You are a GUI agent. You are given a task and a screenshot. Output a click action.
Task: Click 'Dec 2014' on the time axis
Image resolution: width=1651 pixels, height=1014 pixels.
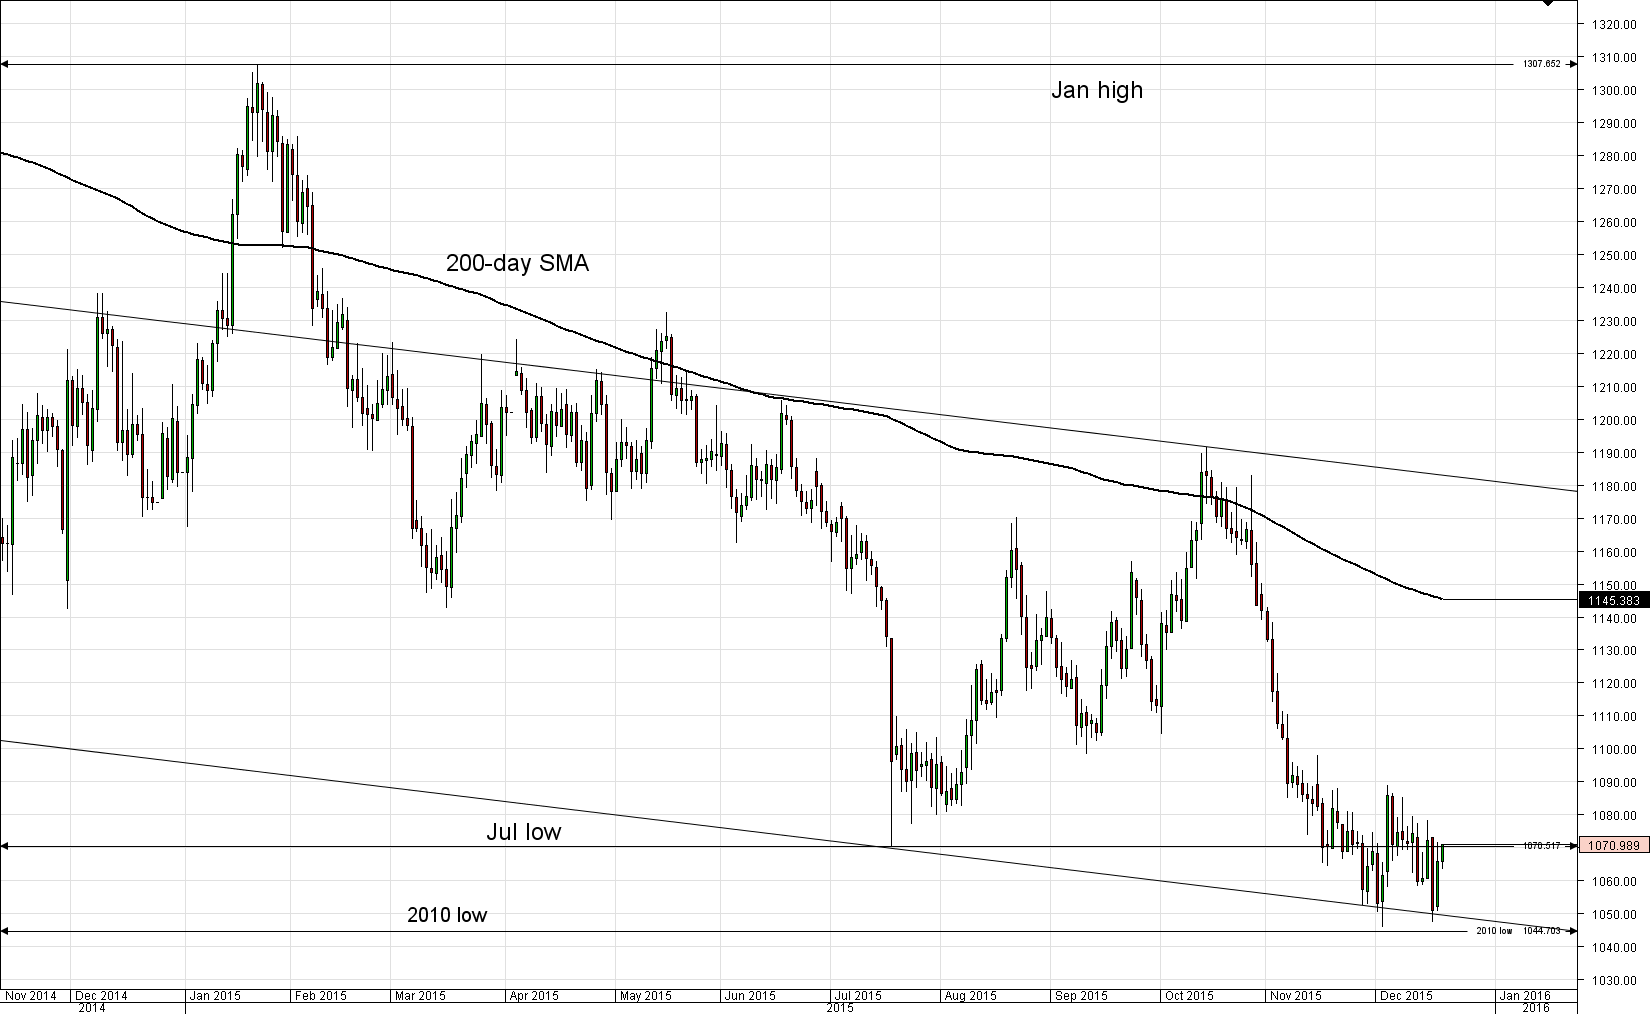pyautogui.click(x=102, y=996)
